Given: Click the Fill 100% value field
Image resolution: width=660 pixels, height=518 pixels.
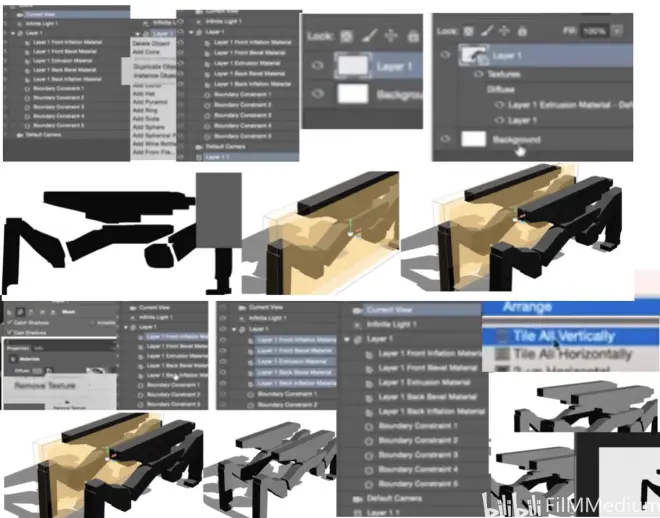Looking at the screenshot, I should (594, 31).
